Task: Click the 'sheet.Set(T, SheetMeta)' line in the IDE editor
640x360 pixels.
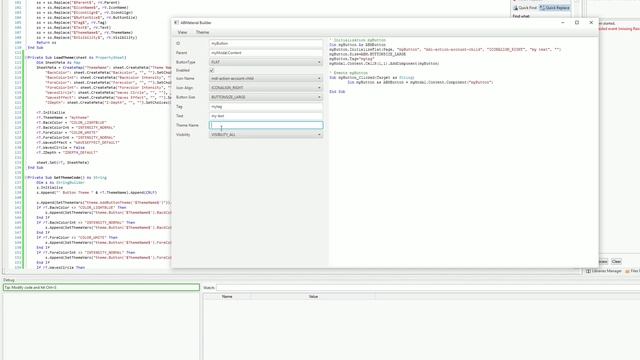Action: (x=62, y=162)
